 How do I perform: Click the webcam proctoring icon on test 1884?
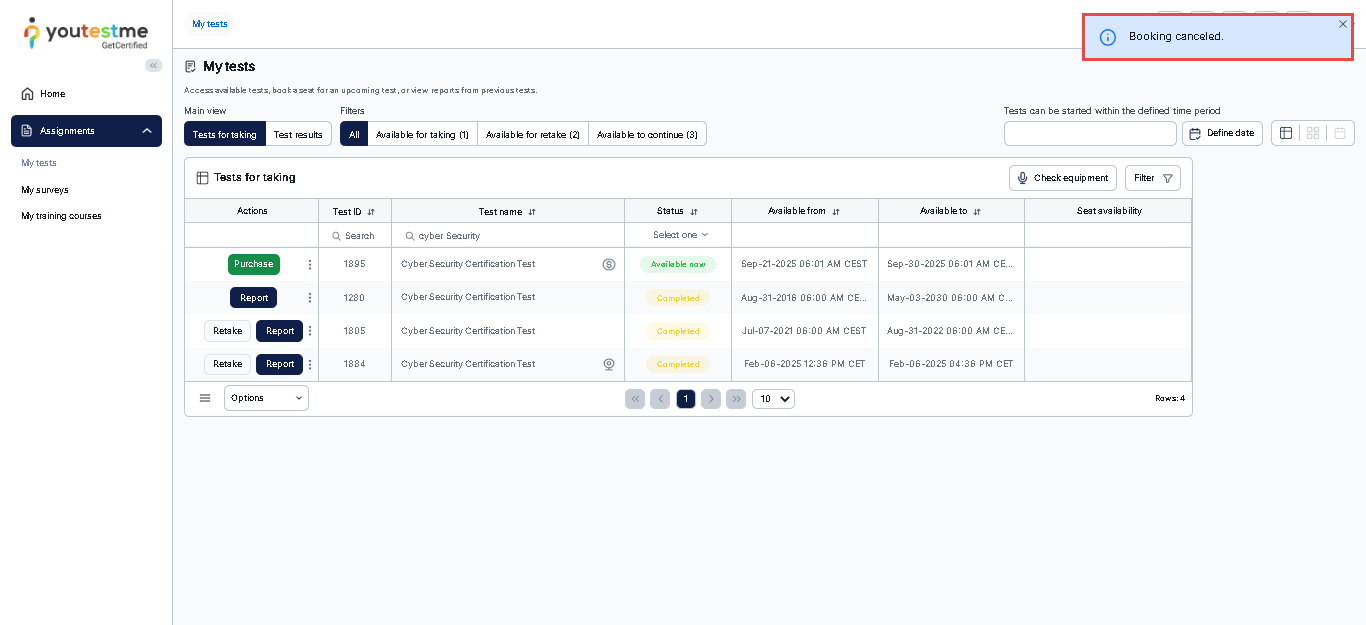(x=609, y=364)
